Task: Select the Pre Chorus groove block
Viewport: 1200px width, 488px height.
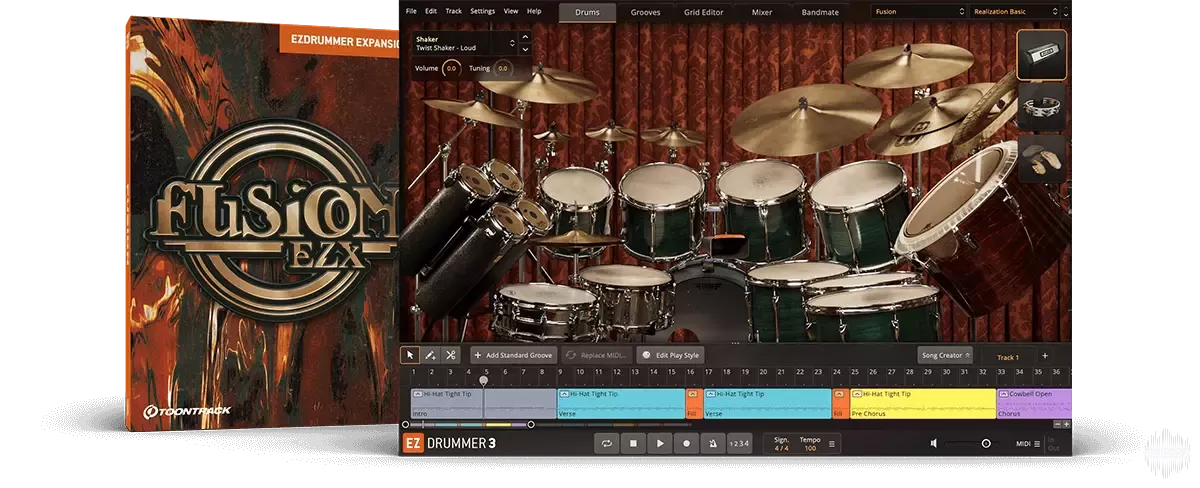Action: pyautogui.click(x=923, y=404)
